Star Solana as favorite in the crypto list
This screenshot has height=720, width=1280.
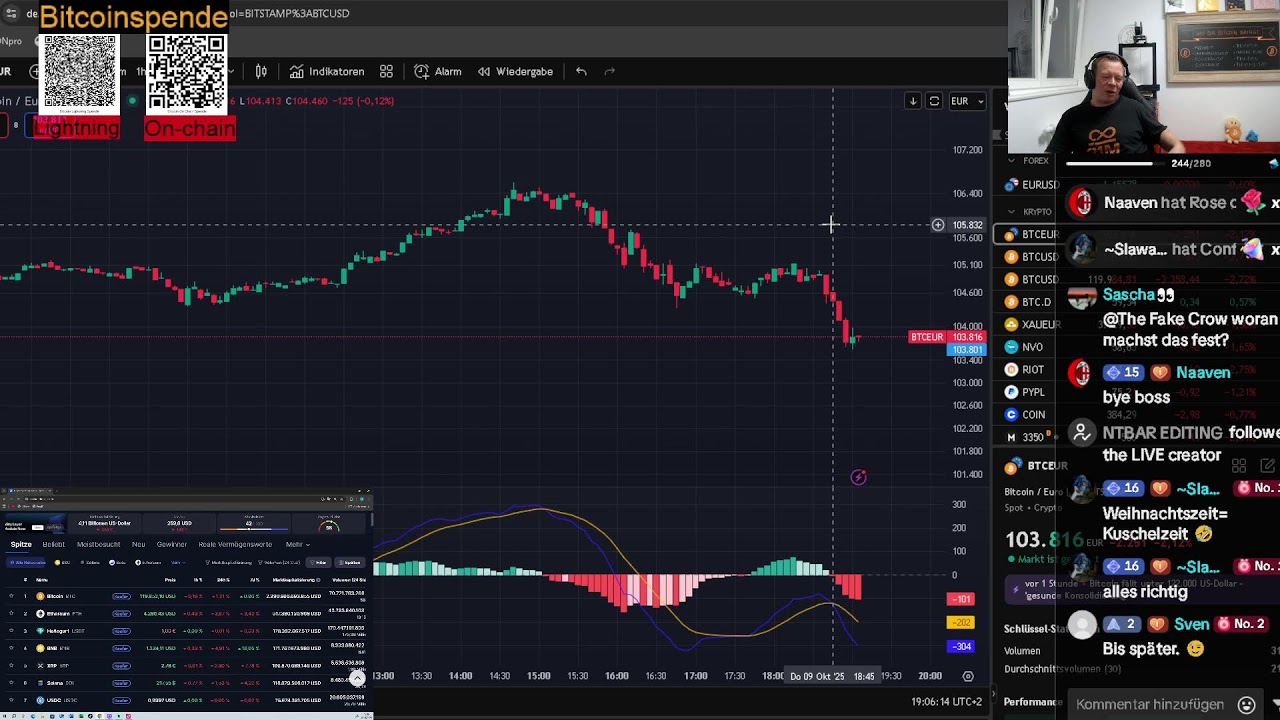pyautogui.click(x=11, y=683)
